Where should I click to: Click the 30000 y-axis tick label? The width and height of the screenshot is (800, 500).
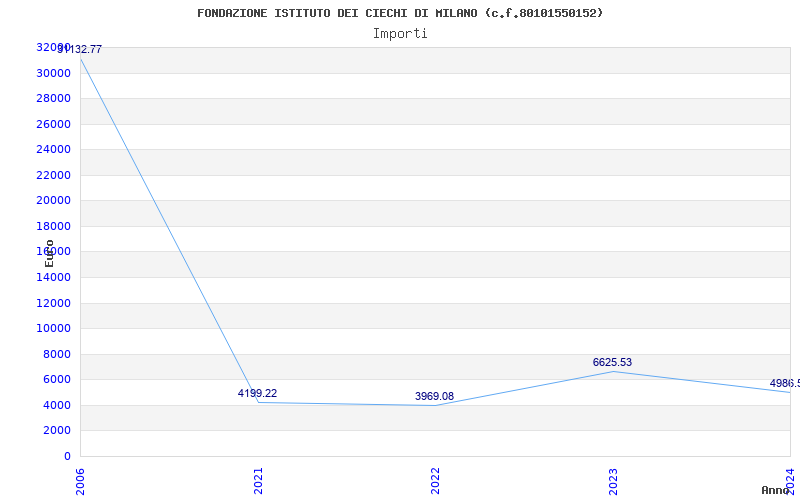point(53,73)
